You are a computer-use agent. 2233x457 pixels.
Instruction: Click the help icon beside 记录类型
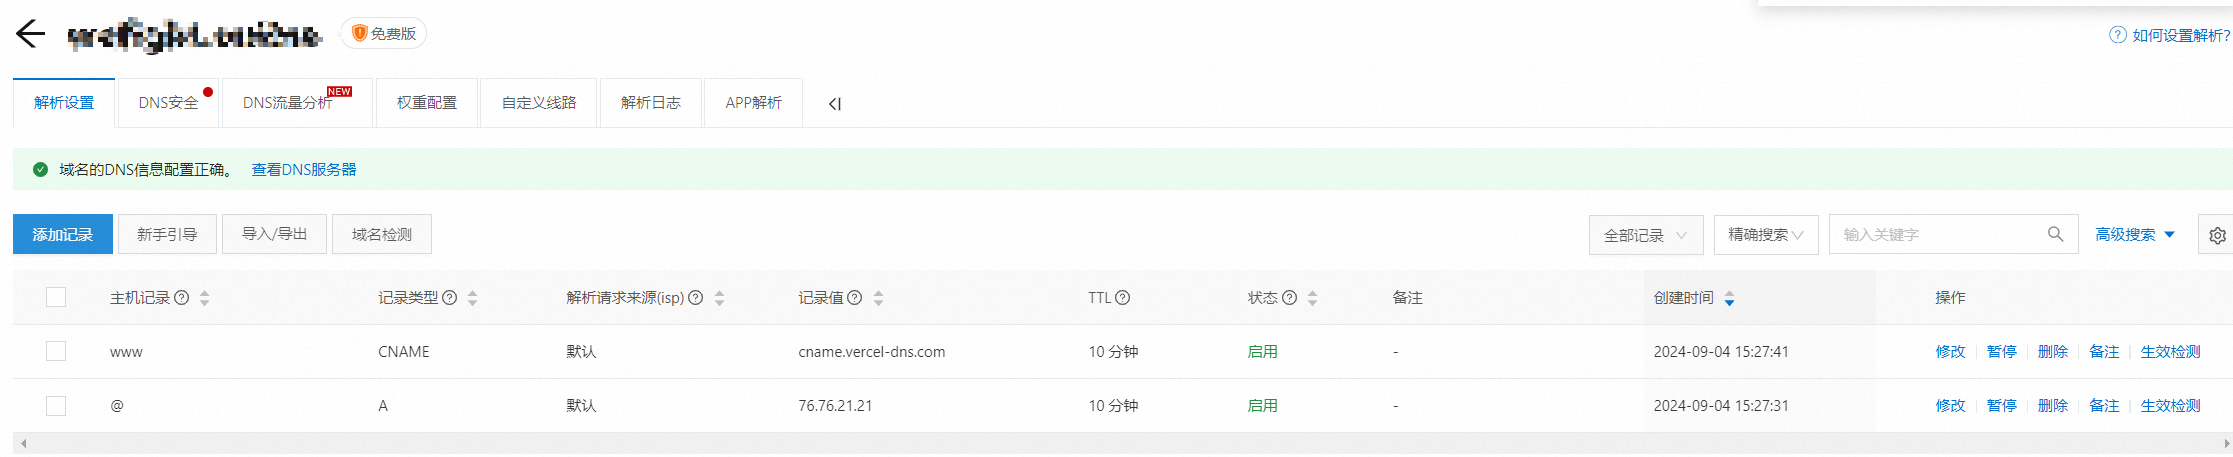[x=450, y=298]
